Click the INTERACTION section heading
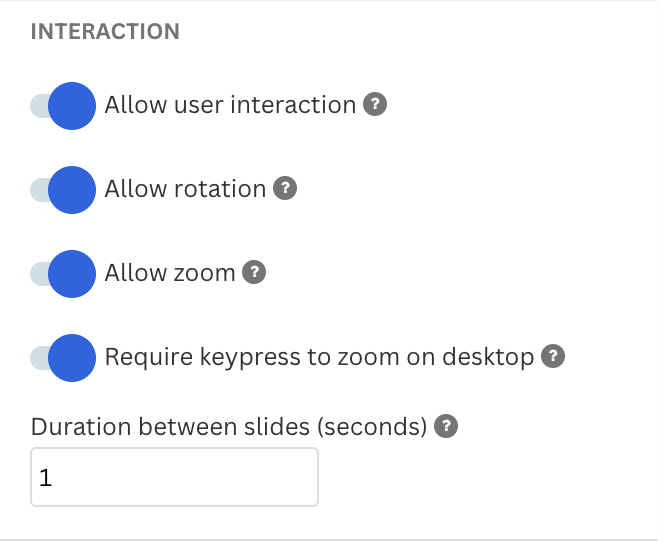658x542 pixels. coord(105,32)
